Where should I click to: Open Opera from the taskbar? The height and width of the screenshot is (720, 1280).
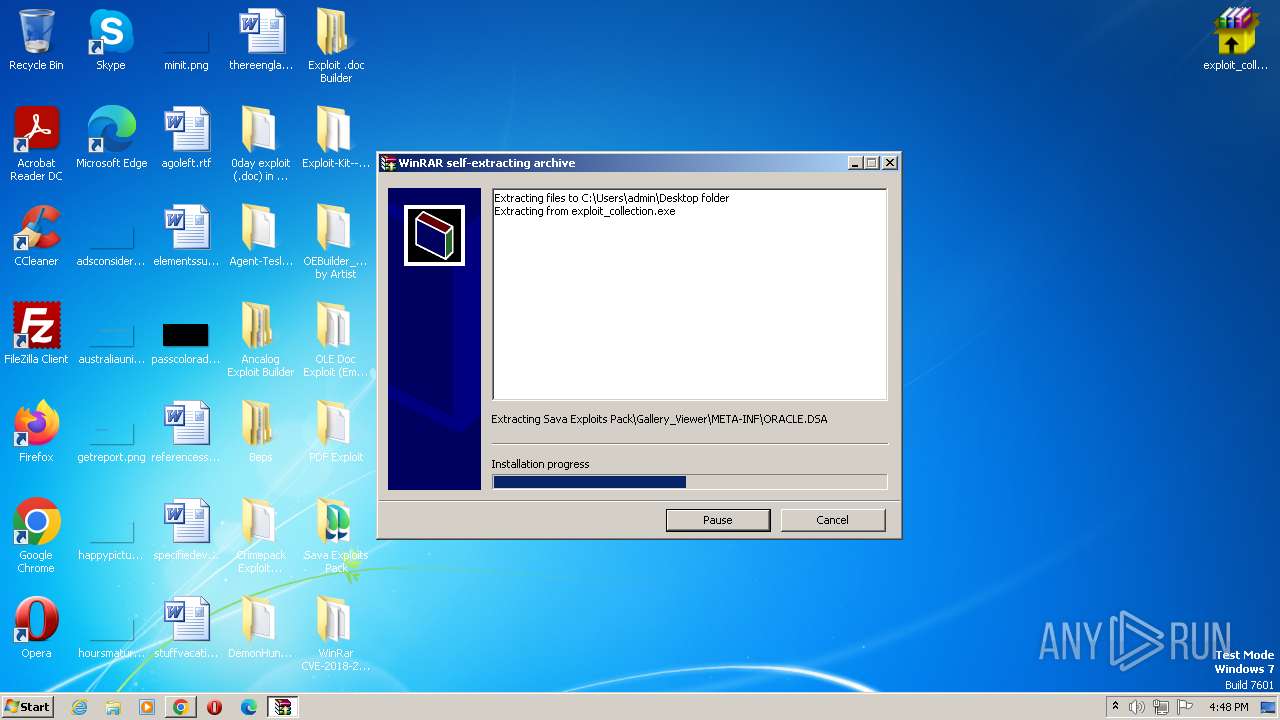click(x=214, y=707)
